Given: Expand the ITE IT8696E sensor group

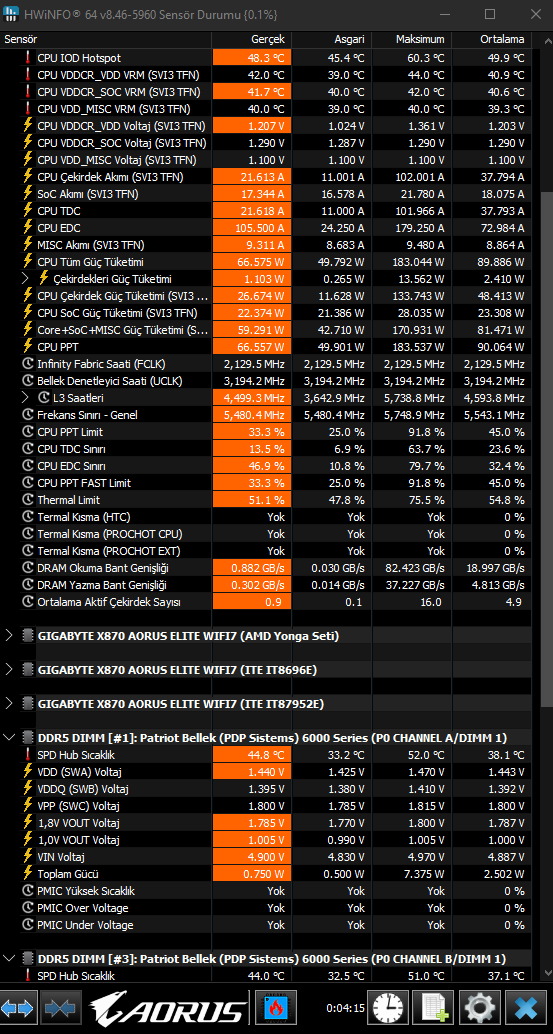Looking at the screenshot, I should point(9,670).
